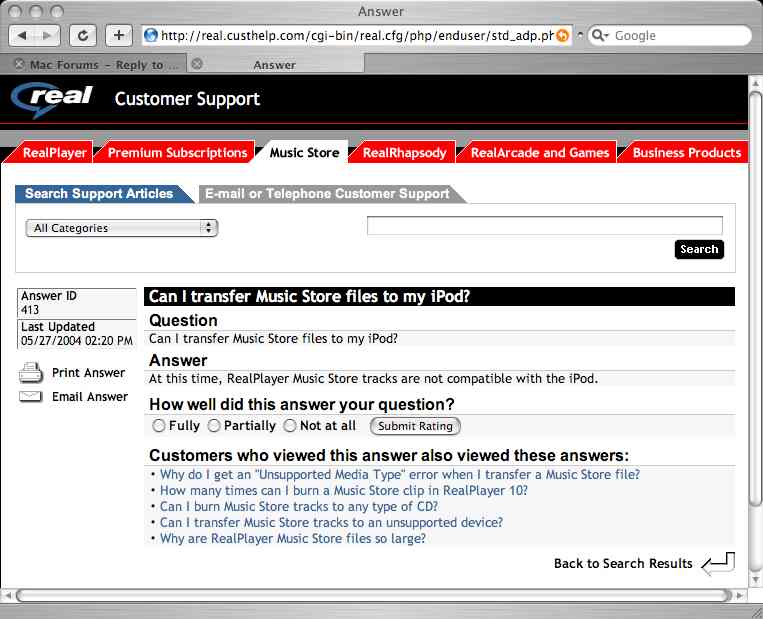763x619 pixels.
Task: Open the All Categories dropdown
Action: click(122, 228)
